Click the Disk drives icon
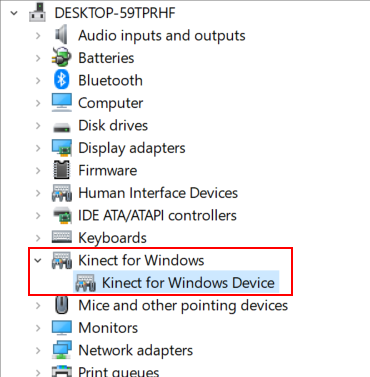 (62, 127)
